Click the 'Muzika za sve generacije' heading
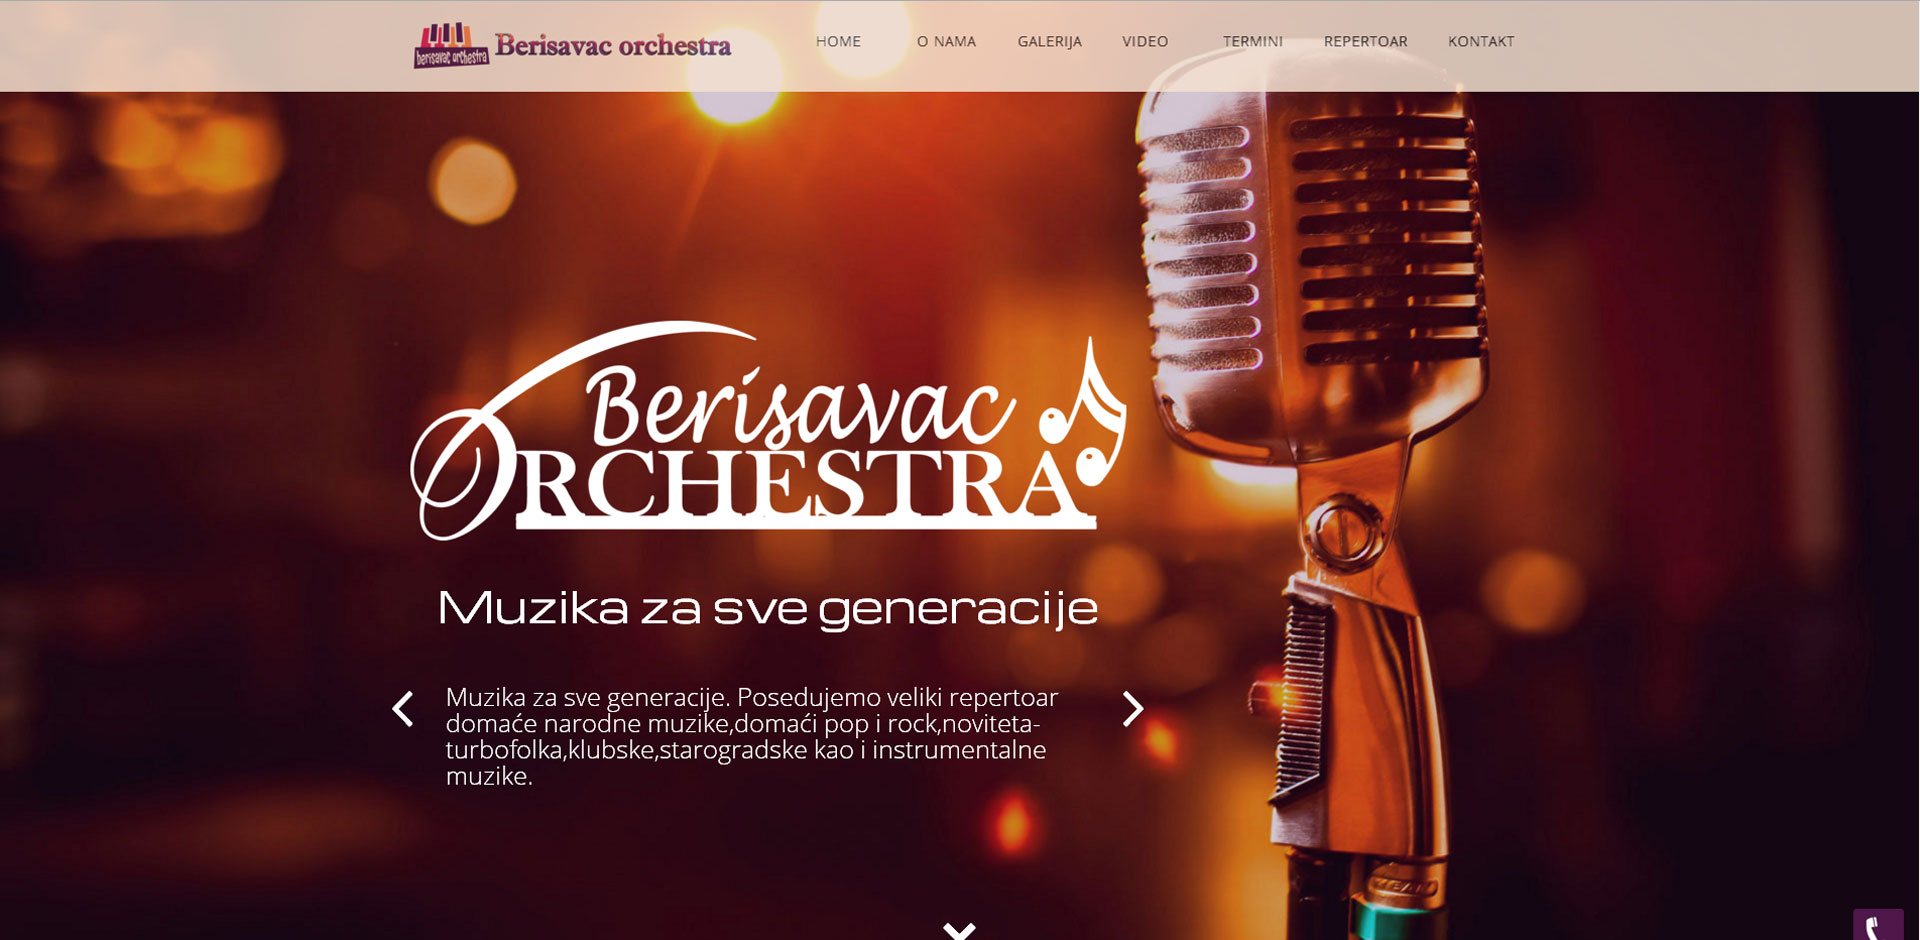 pyautogui.click(x=768, y=607)
